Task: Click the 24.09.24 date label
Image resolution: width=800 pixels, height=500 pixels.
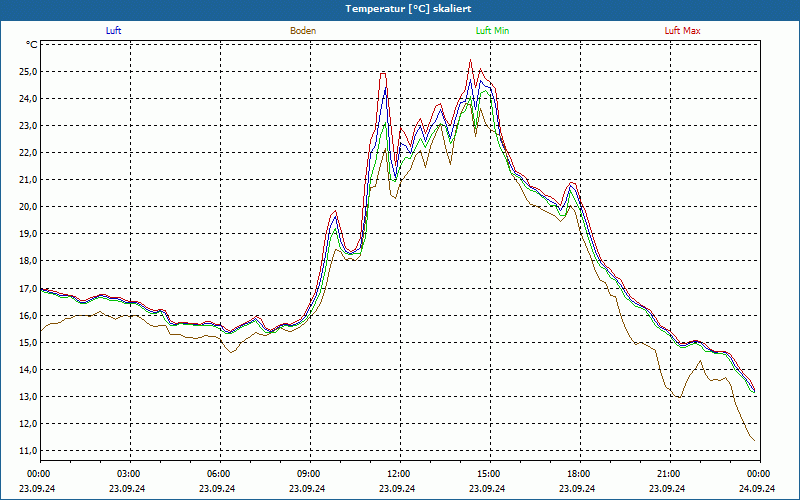Action: 758,489
